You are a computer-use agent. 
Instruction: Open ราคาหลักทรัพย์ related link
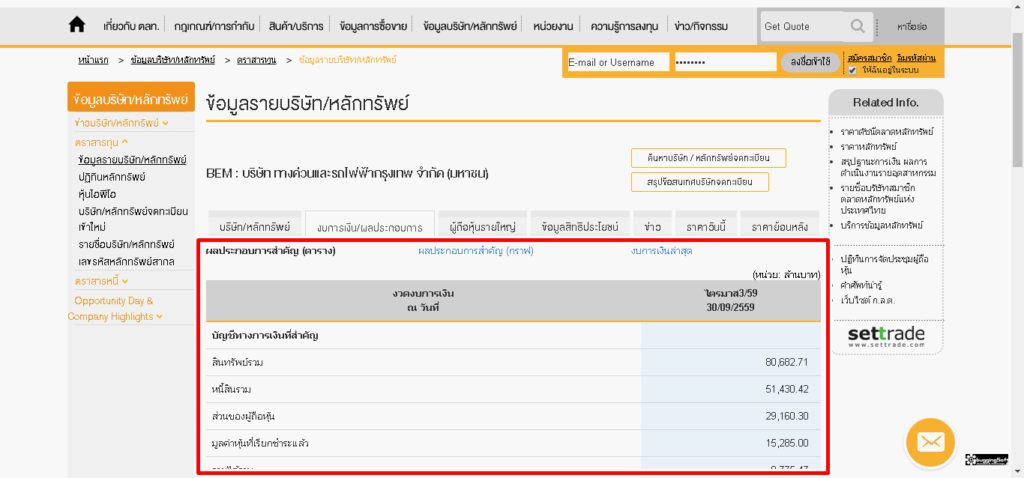[869, 146]
